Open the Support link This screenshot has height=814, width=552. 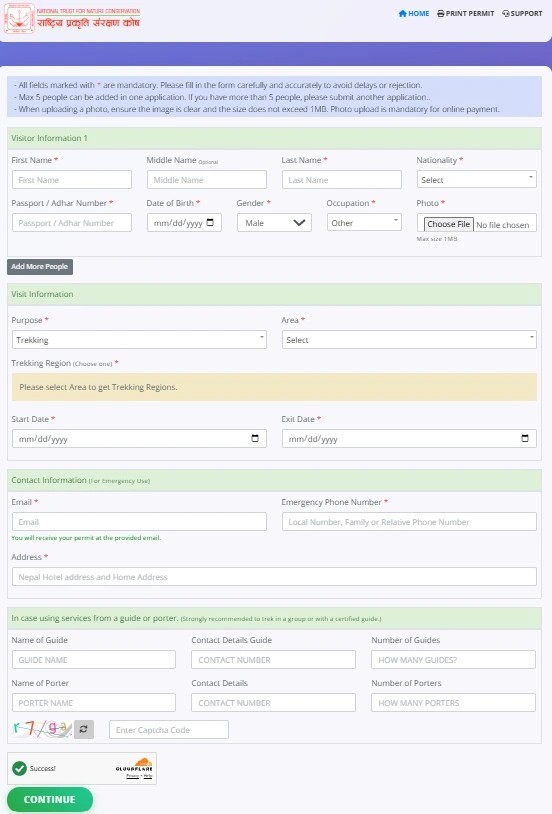click(x=522, y=13)
